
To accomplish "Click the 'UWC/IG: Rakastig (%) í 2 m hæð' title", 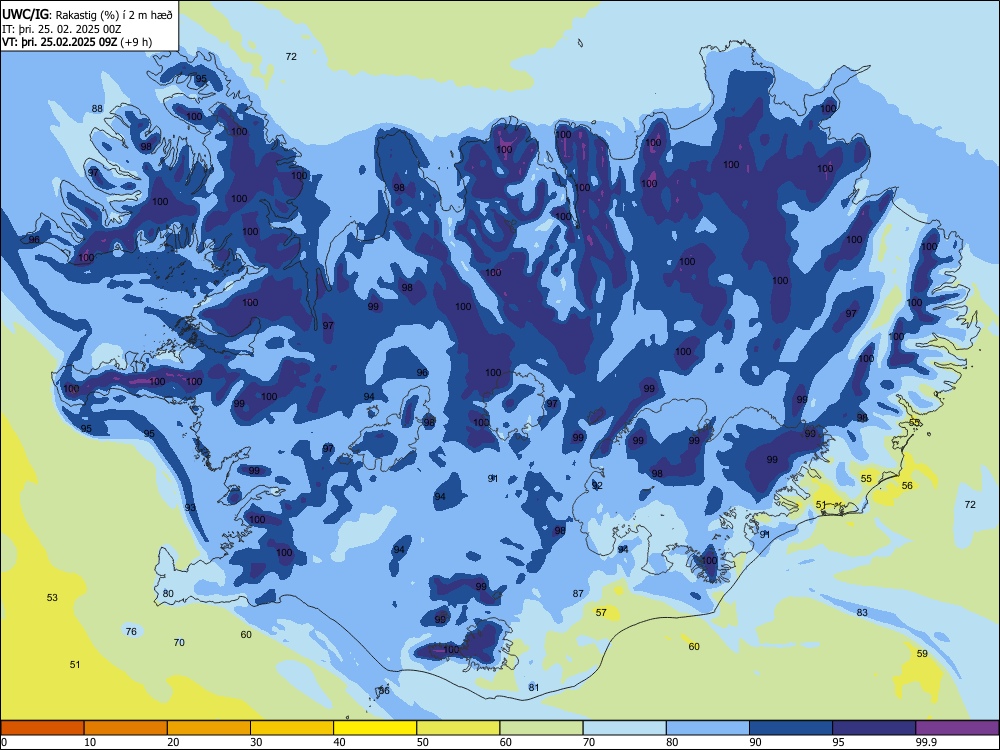I will click(87, 15).
